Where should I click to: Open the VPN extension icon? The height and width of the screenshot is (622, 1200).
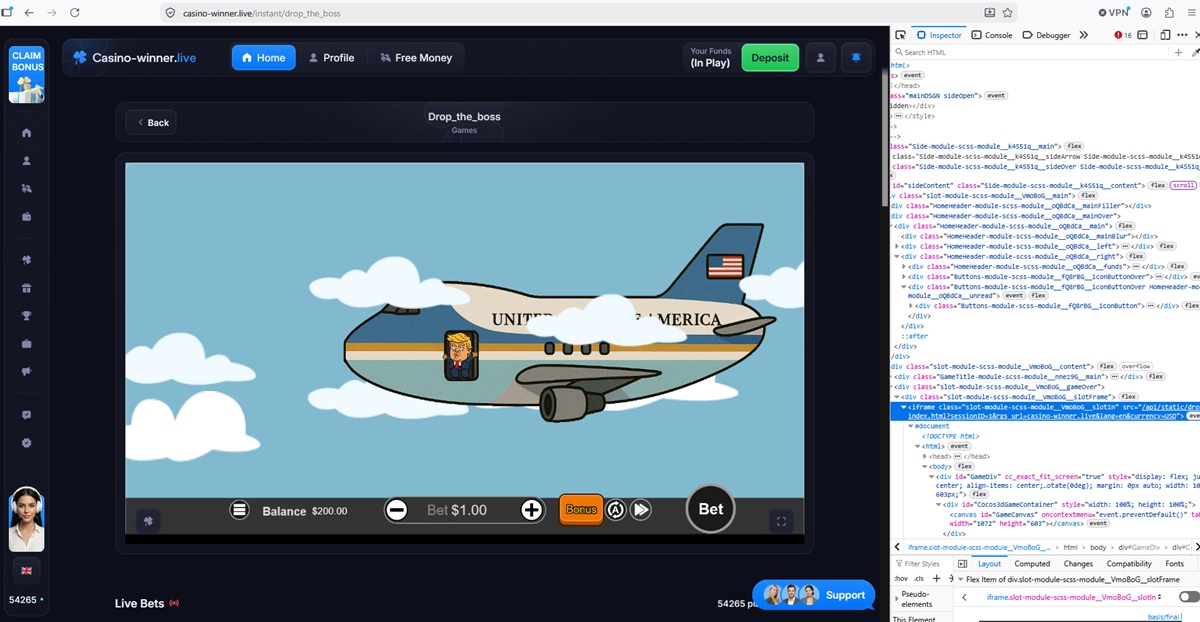tap(1113, 12)
